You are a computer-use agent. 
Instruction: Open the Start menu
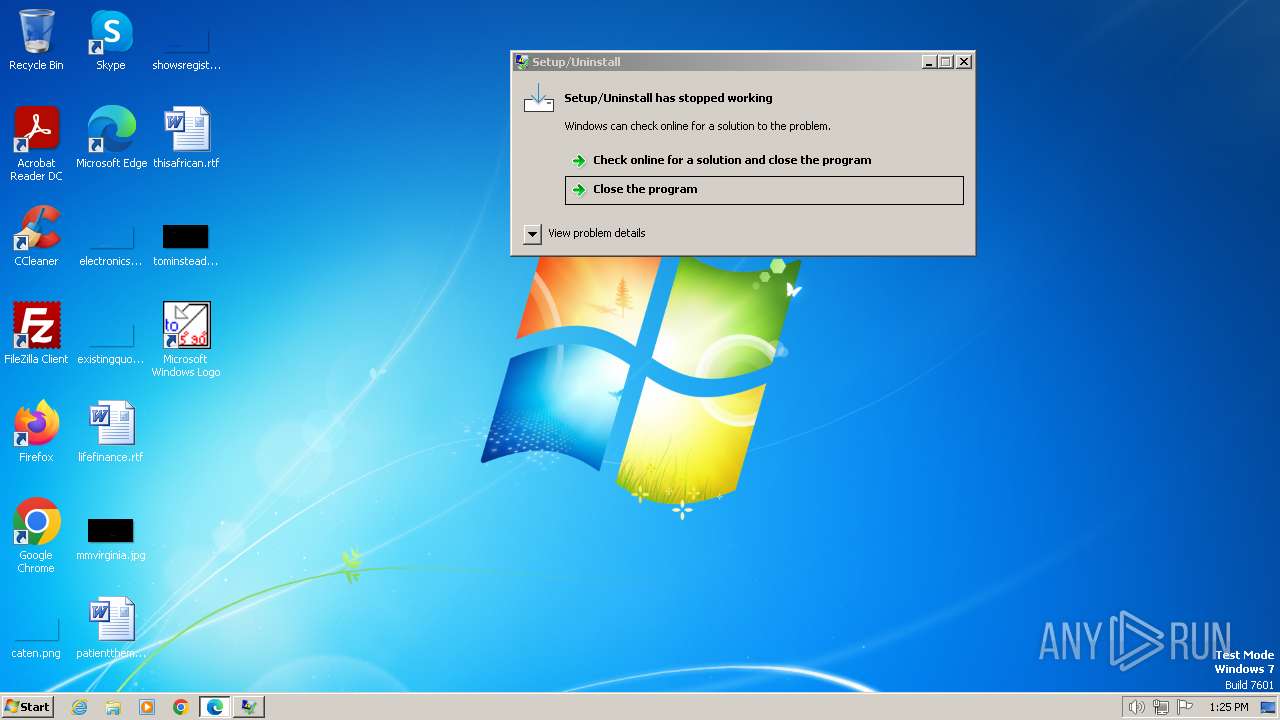(27, 707)
